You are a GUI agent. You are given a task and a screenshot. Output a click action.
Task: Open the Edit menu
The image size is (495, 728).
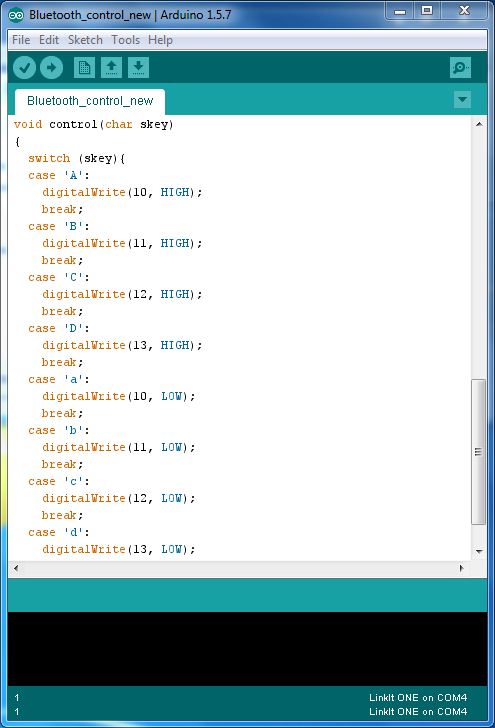point(49,40)
